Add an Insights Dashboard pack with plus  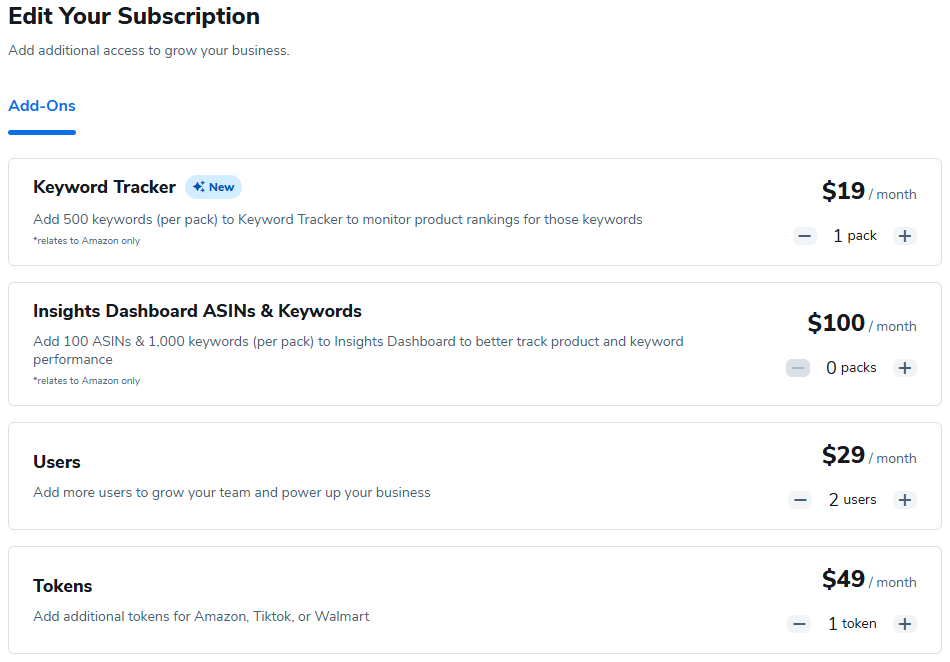pos(905,368)
